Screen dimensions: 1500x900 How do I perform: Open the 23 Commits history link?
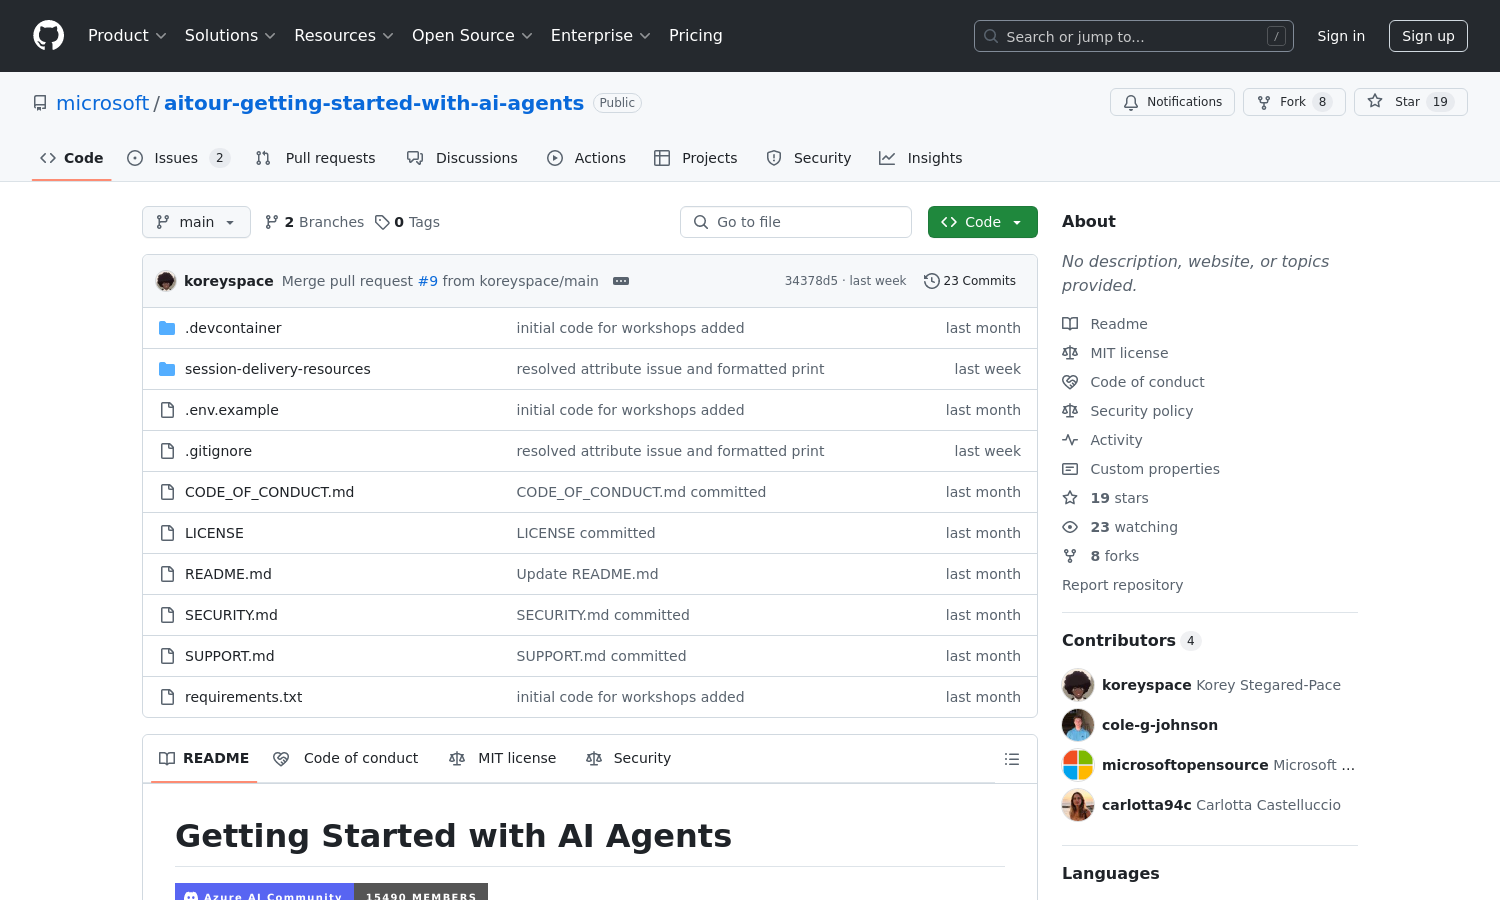[x=970, y=281]
